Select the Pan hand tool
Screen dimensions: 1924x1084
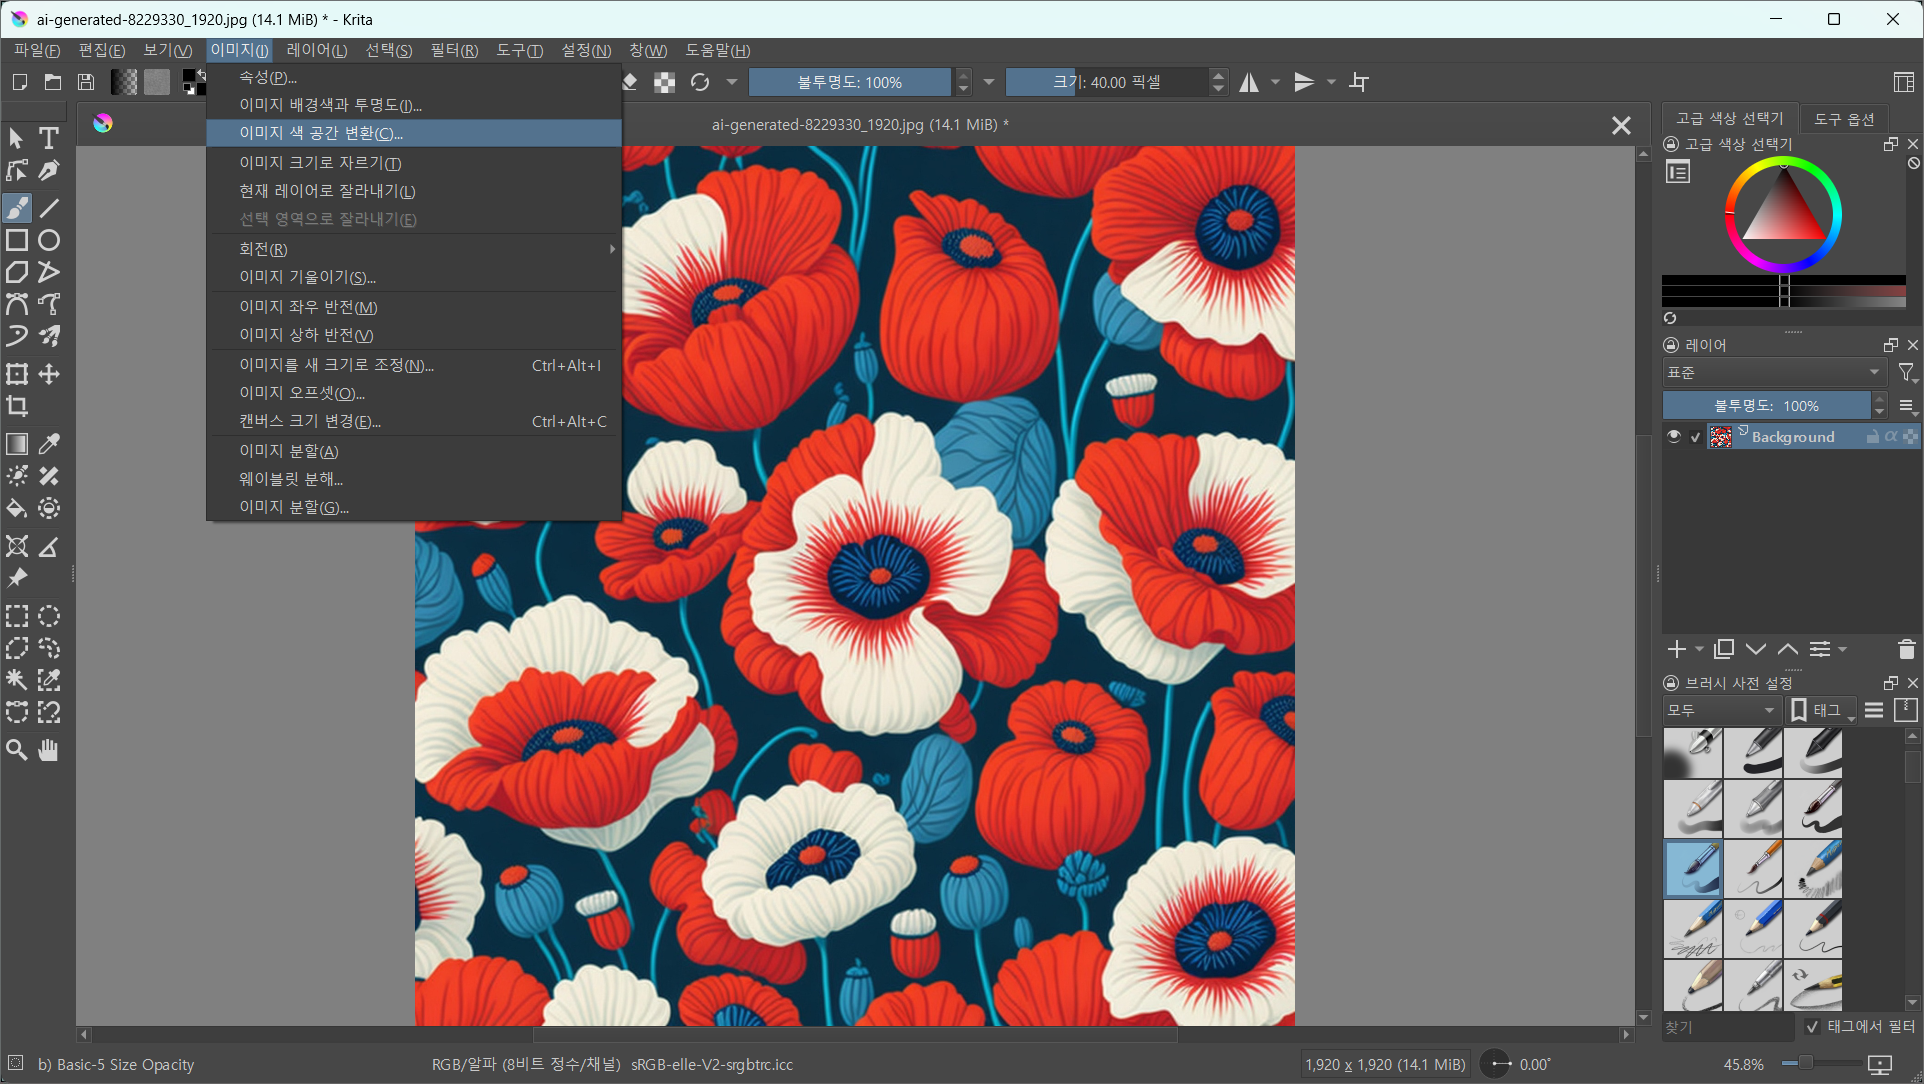(x=49, y=750)
